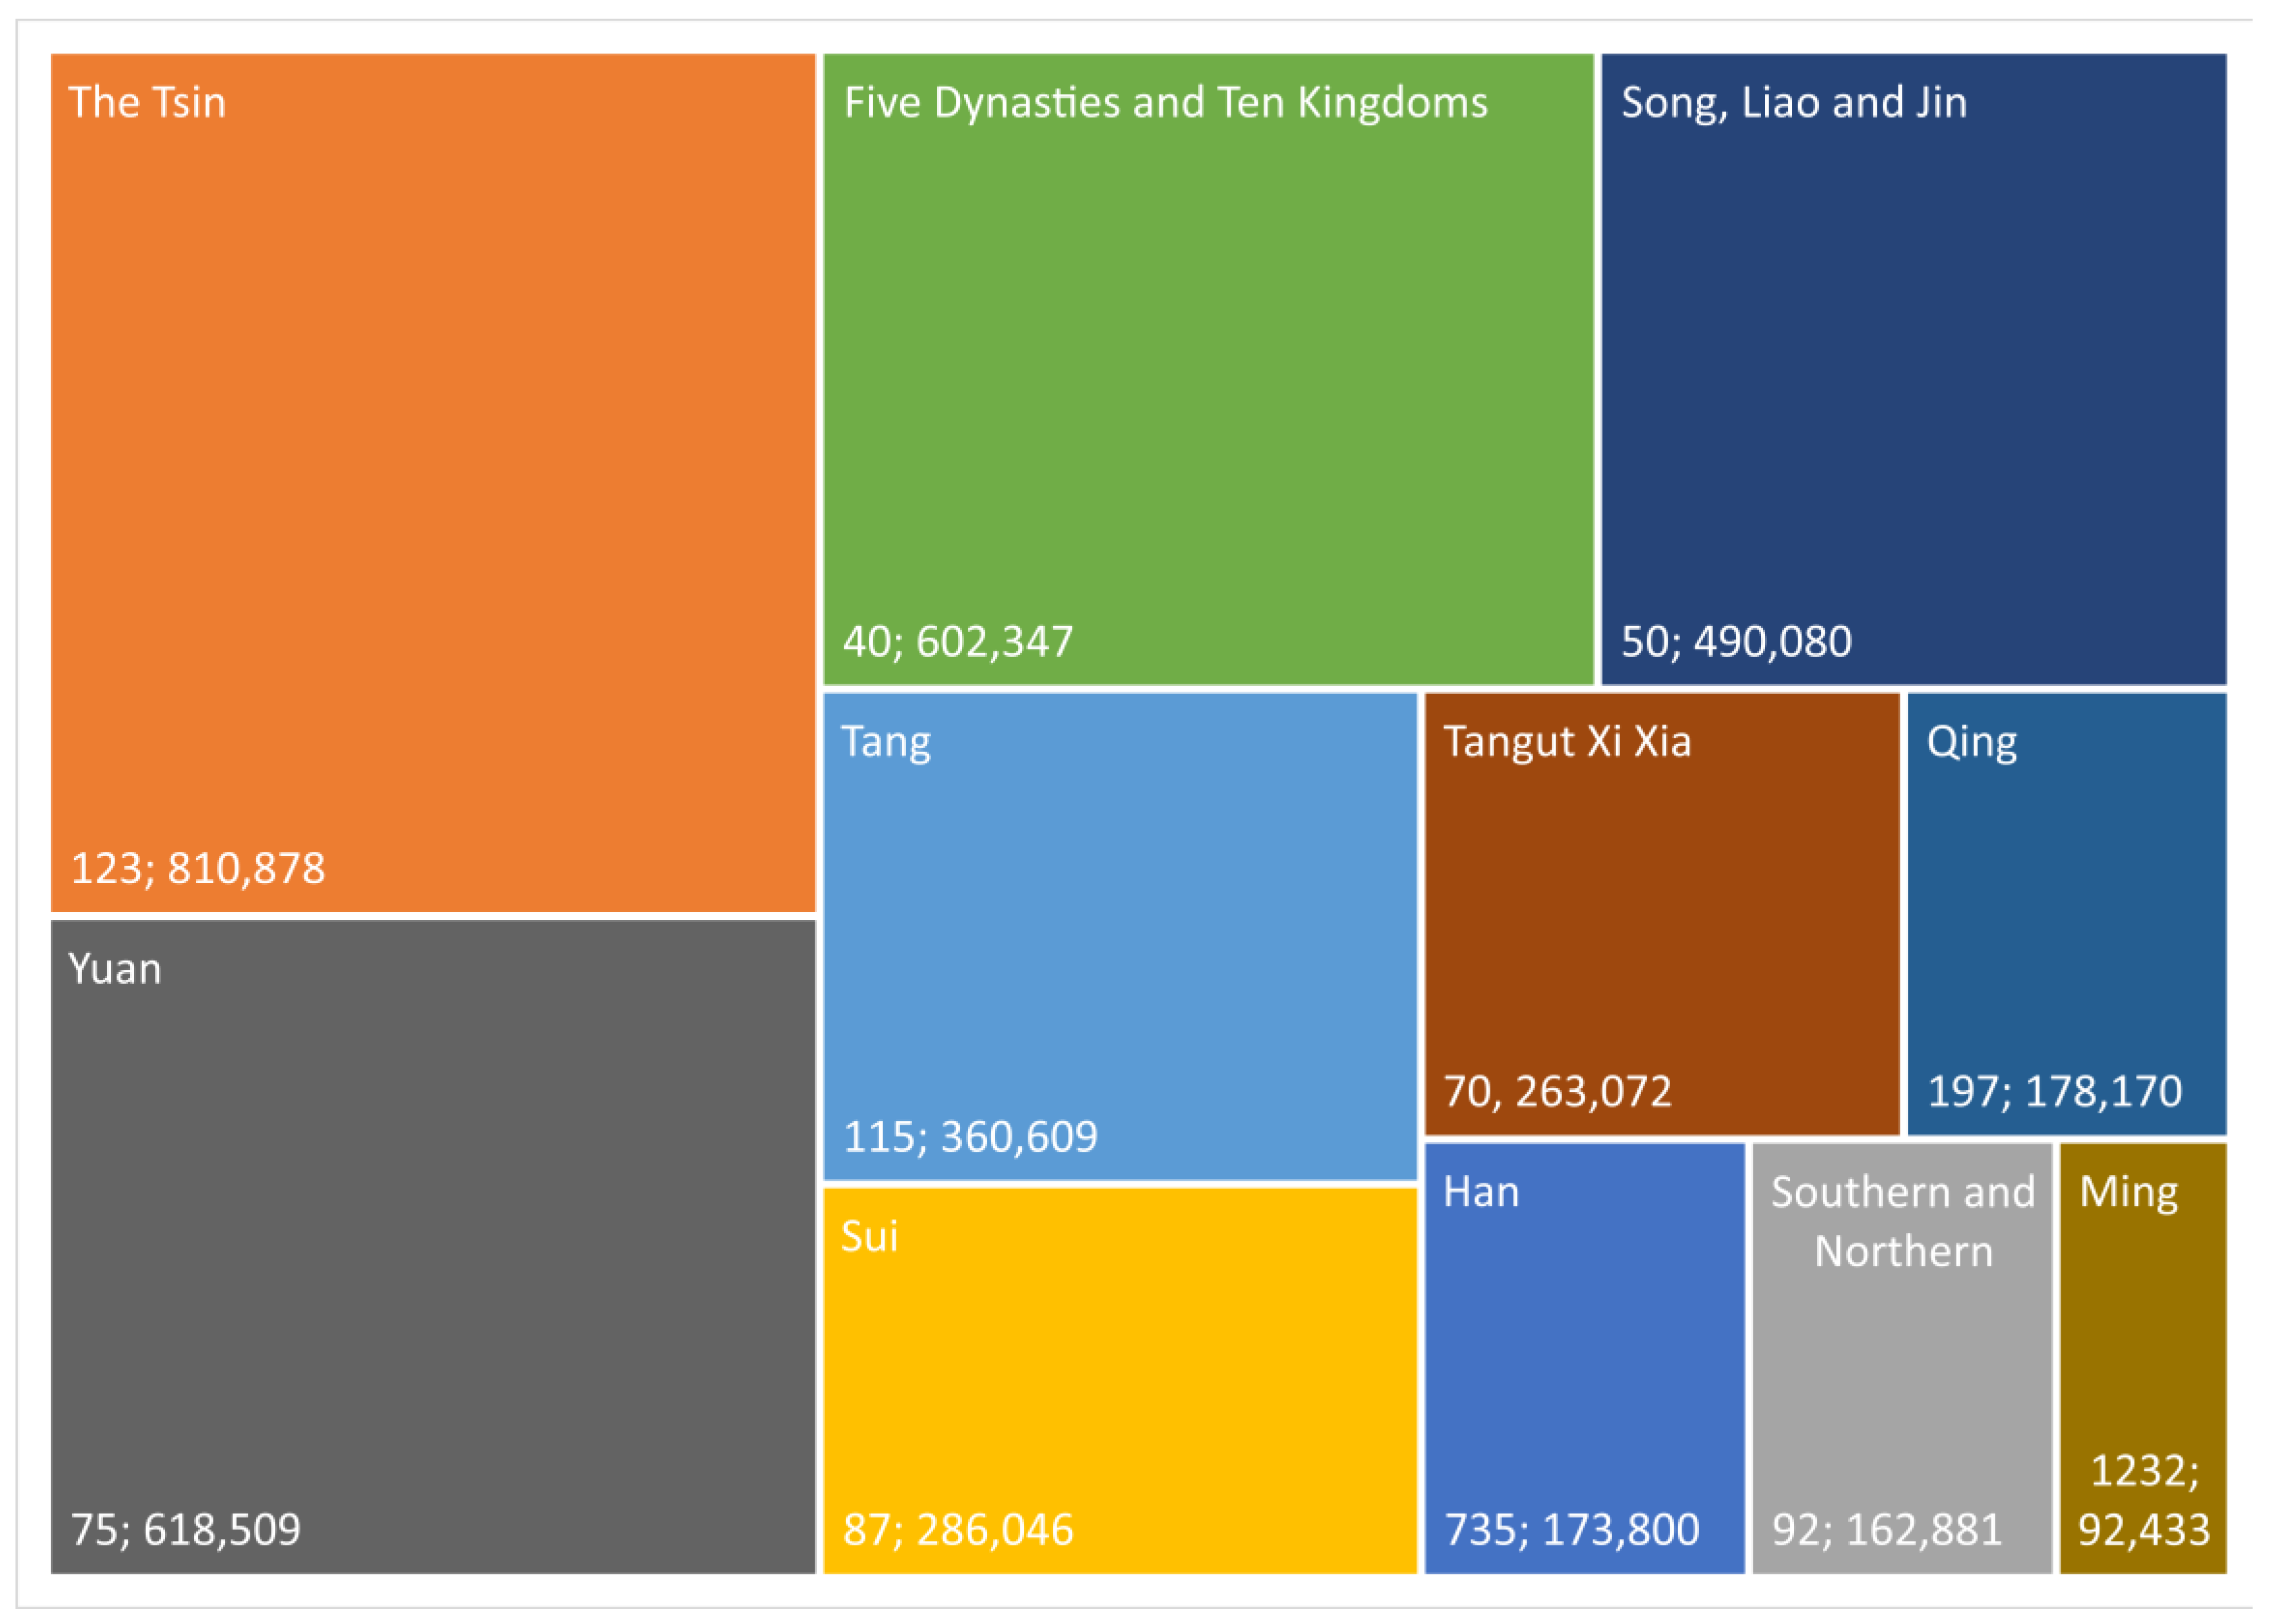Image resolution: width=2290 pixels, height=1624 pixels.
Task: Select the green Five Dynasties and Ten Kingdoms block
Action: (x=1207, y=370)
